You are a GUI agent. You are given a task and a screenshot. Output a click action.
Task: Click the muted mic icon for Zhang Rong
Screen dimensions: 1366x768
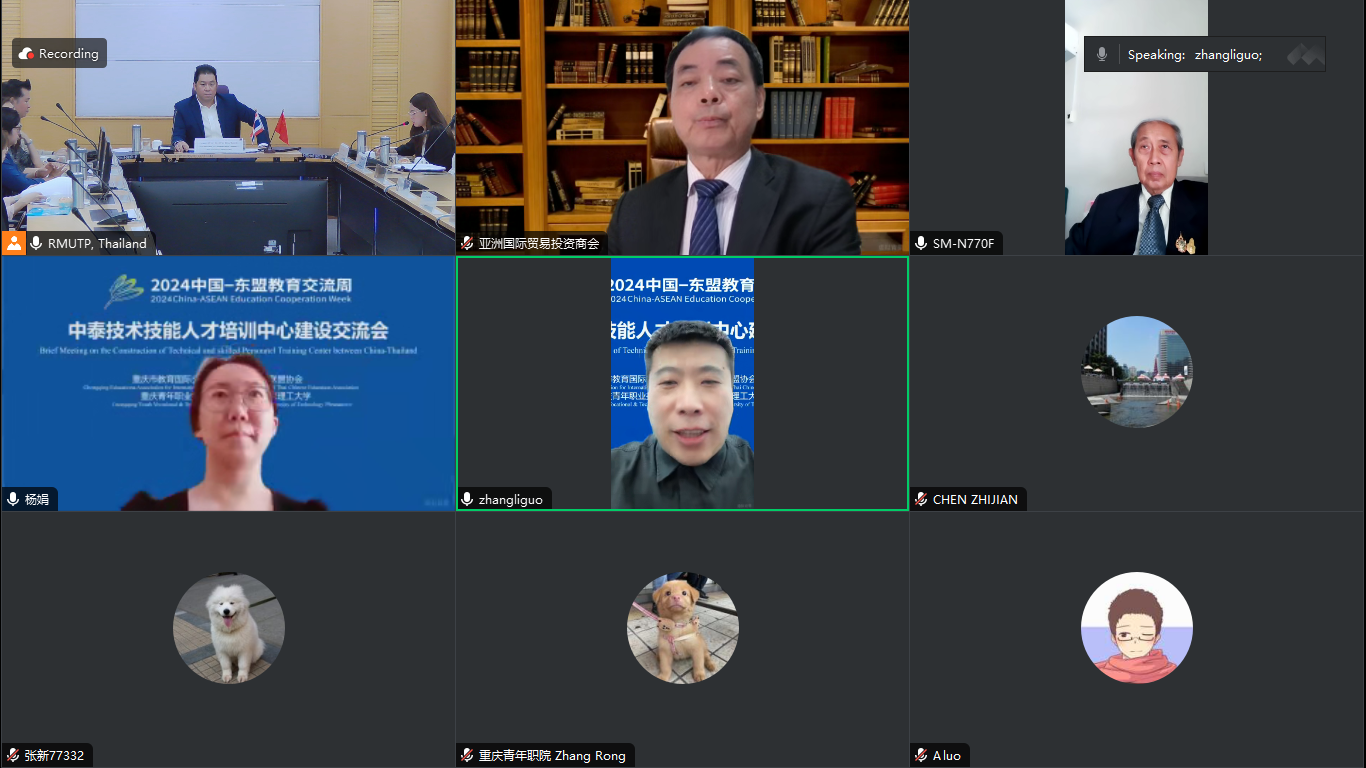click(467, 755)
